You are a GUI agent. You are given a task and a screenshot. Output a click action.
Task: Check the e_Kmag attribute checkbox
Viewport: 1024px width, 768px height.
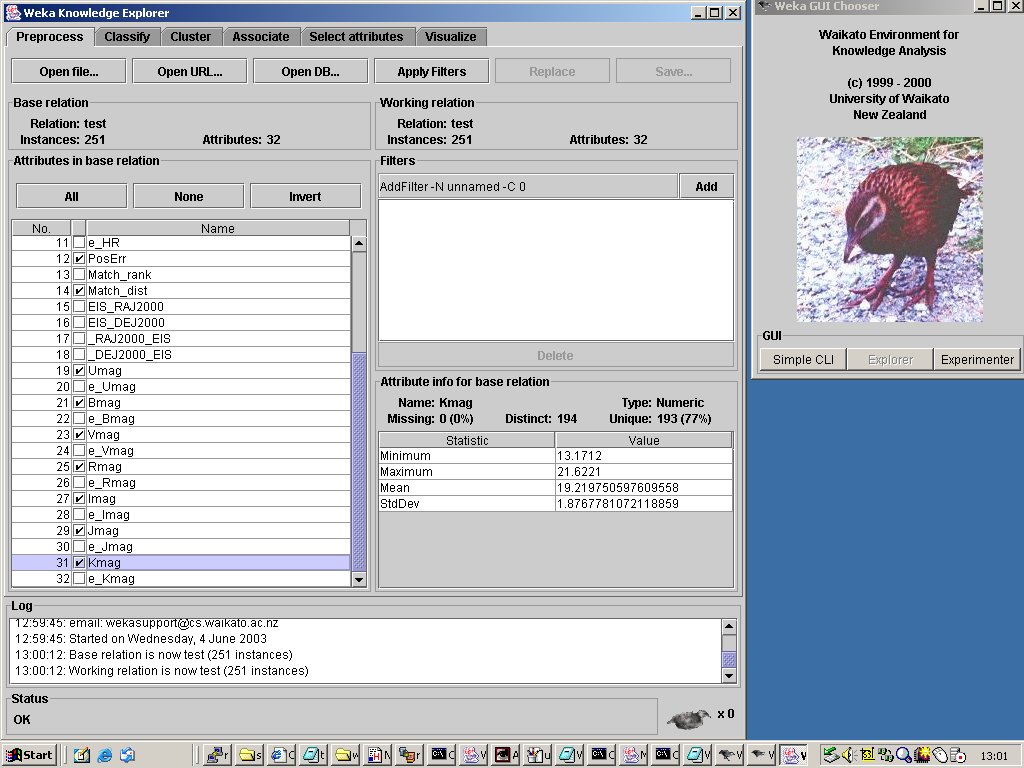click(79, 579)
